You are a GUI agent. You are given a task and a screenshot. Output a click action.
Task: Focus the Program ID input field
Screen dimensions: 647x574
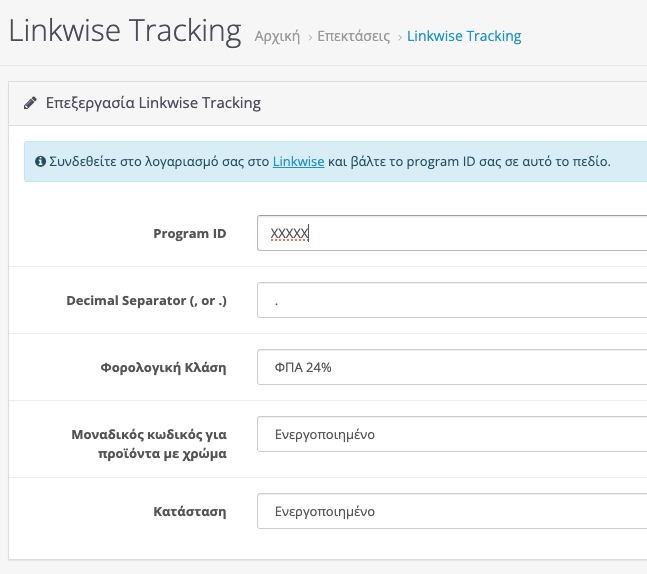(452, 233)
